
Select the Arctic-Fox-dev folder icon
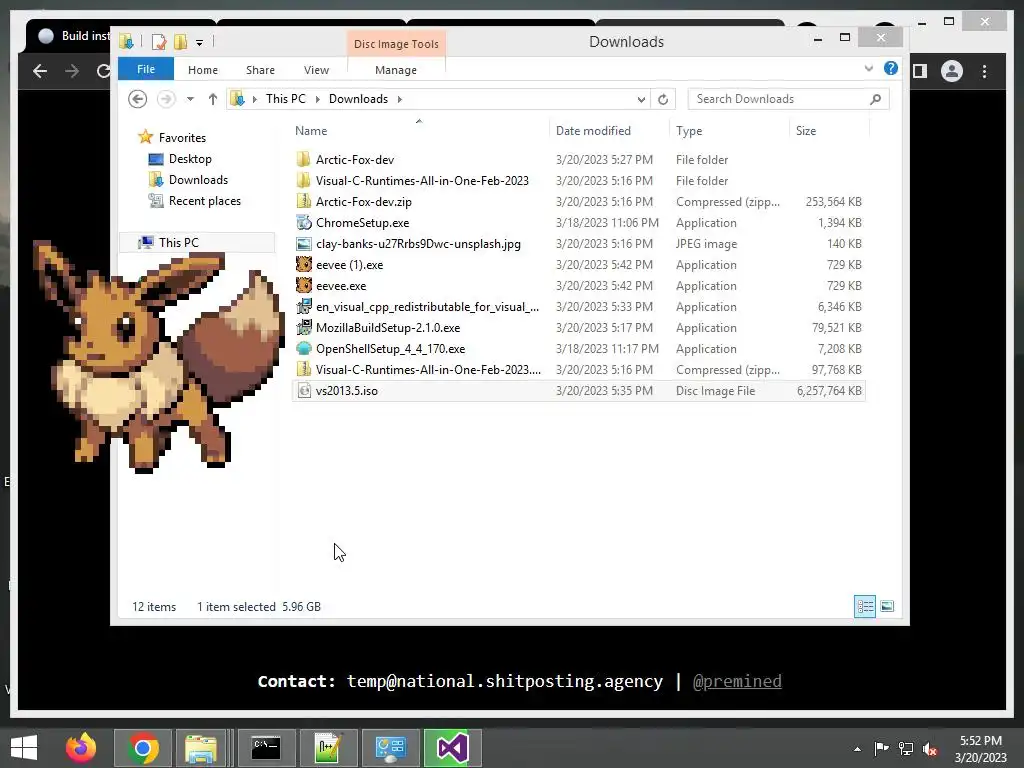click(x=303, y=159)
